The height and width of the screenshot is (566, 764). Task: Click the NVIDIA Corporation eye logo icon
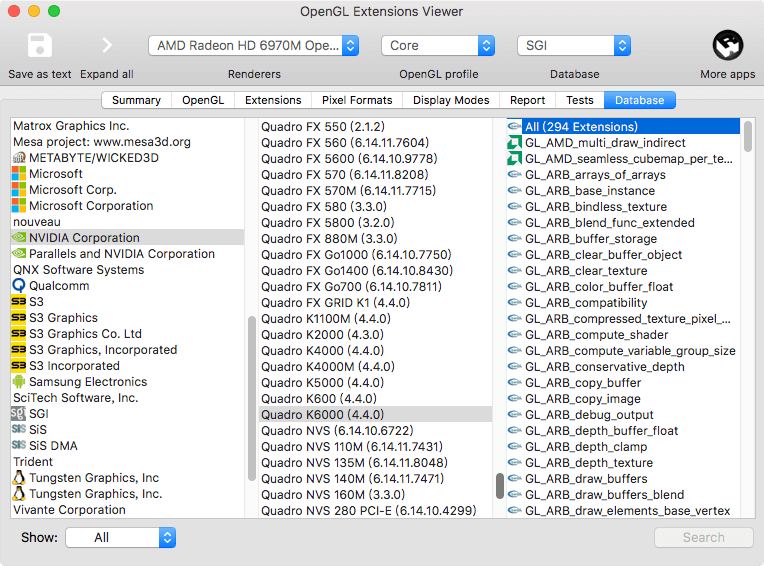pyautogui.click(x=19, y=238)
